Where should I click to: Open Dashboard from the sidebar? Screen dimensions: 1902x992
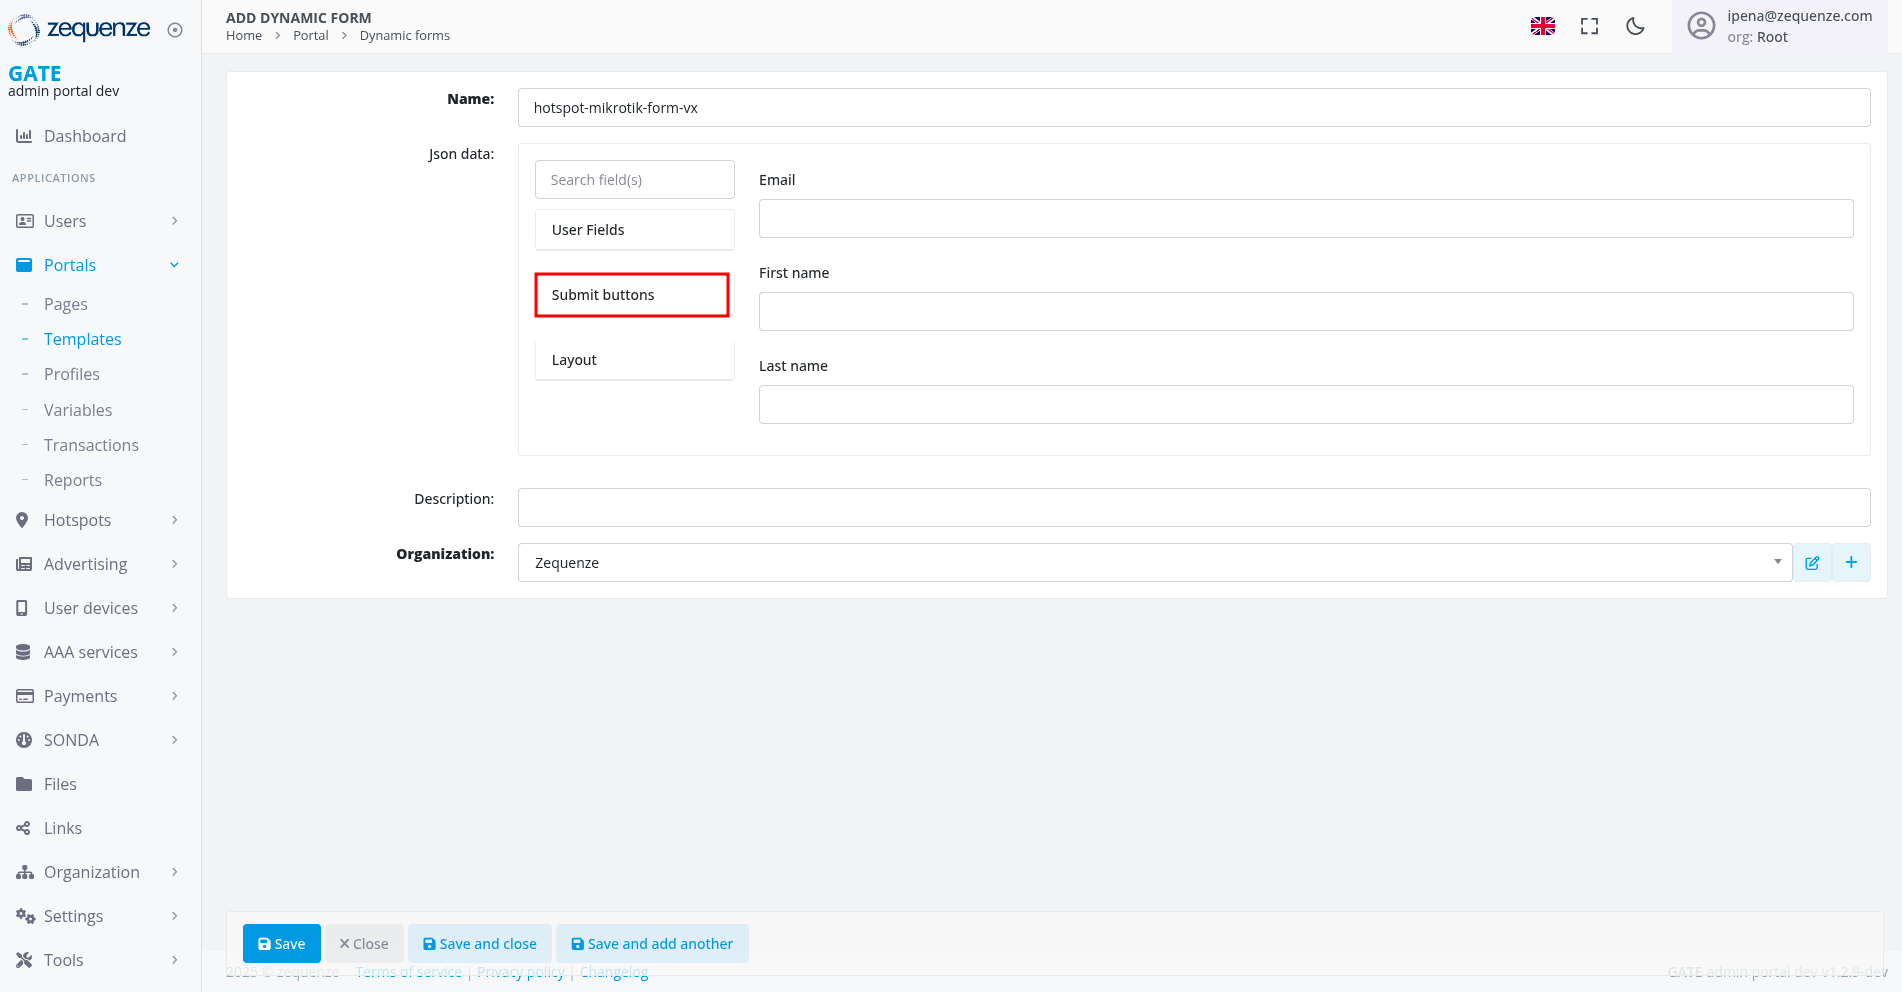coord(85,136)
